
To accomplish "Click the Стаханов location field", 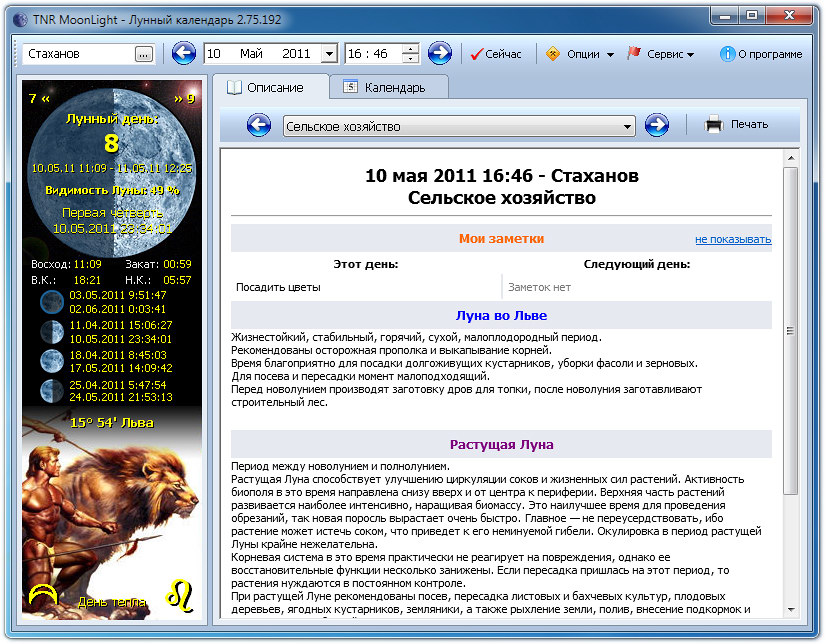I will (78, 54).
